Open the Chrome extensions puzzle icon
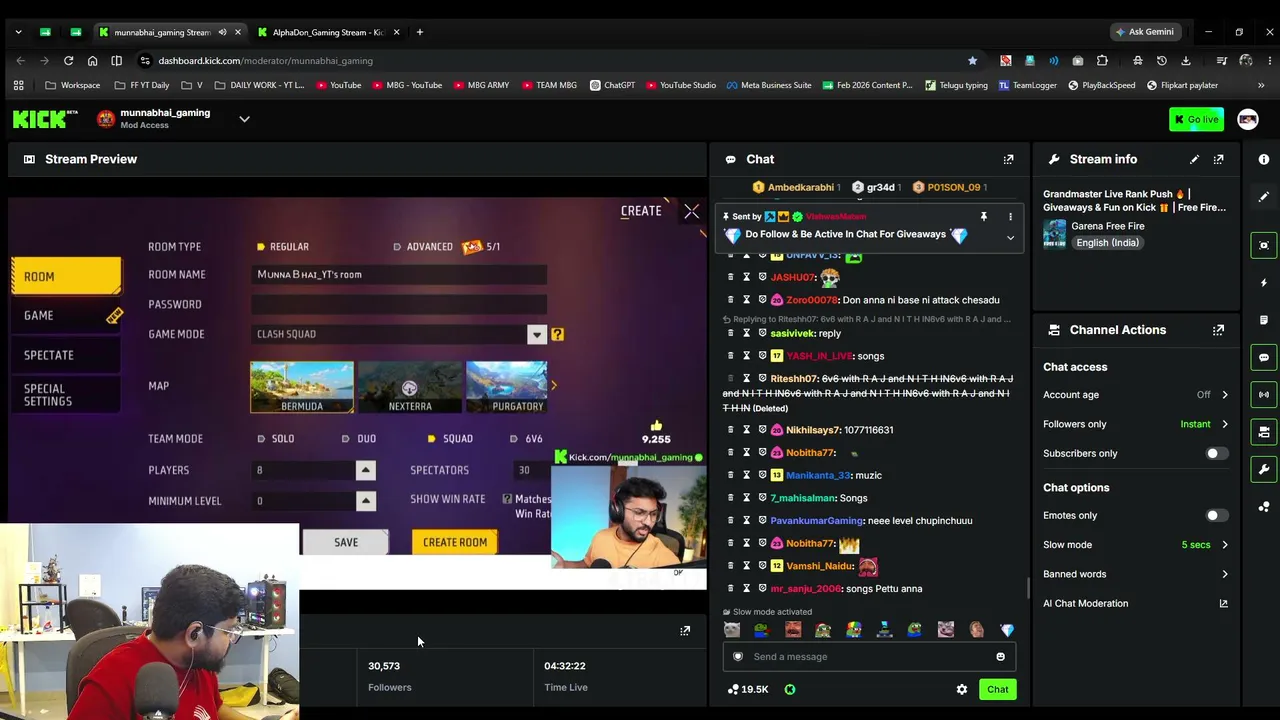1280x720 pixels. pyautogui.click(x=1102, y=61)
